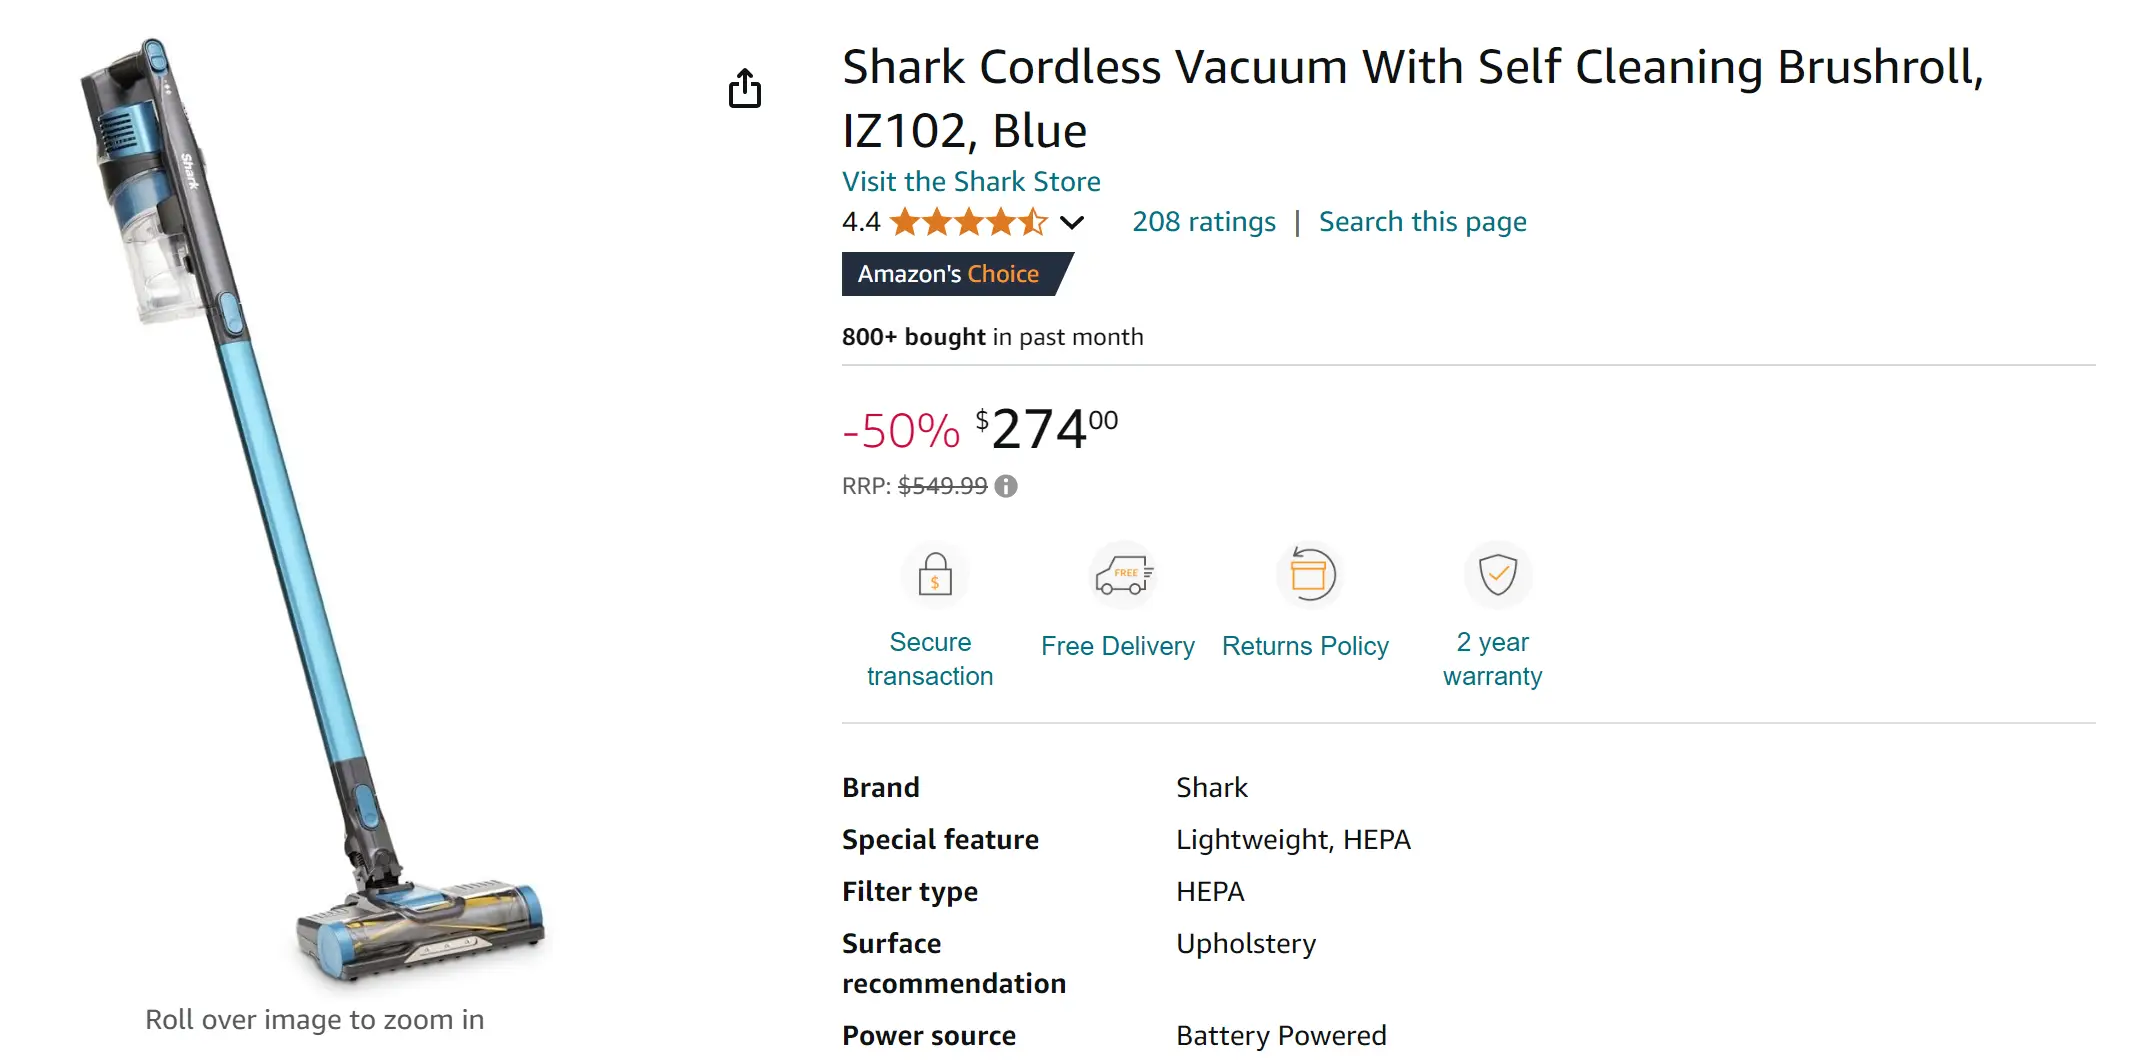The height and width of the screenshot is (1062, 2144).
Task: Open the 2 year warranty text link
Action: click(x=1492, y=659)
